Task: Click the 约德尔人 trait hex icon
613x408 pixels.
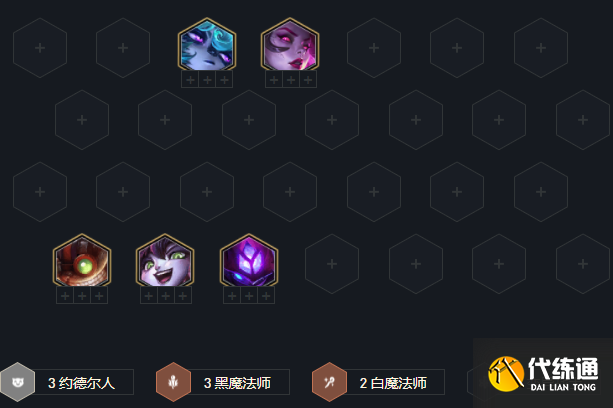Action: (18, 382)
